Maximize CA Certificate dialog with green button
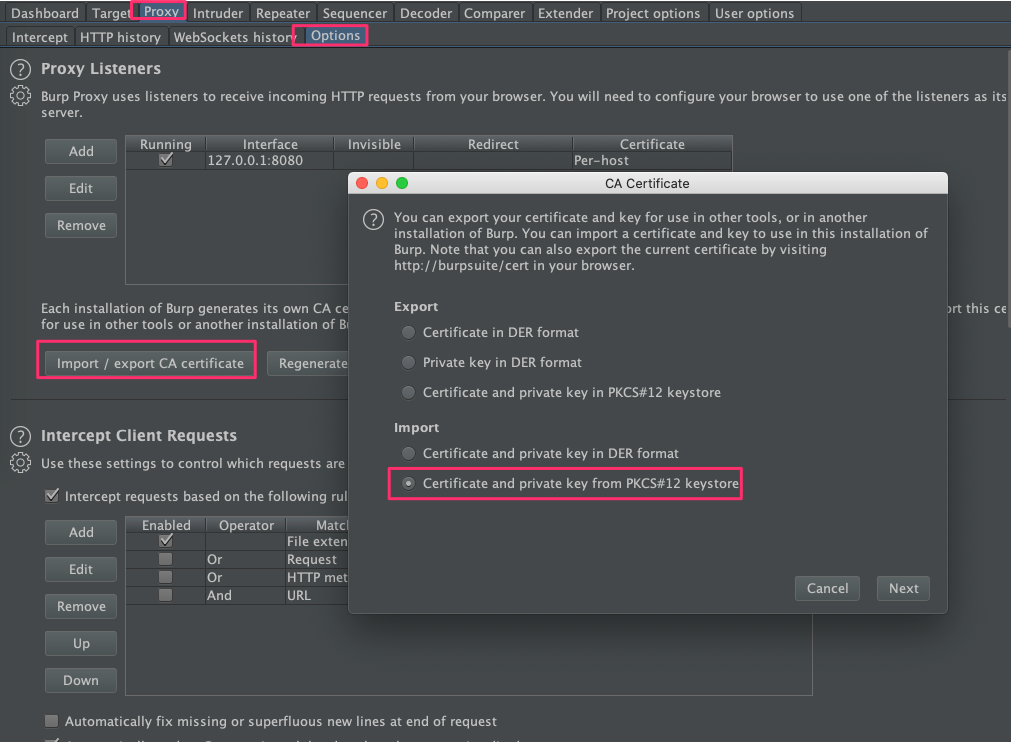The height and width of the screenshot is (742, 1011). coord(402,183)
